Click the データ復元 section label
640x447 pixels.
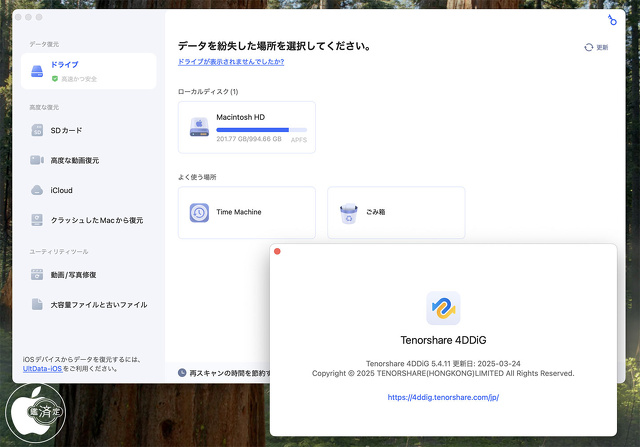point(44,44)
